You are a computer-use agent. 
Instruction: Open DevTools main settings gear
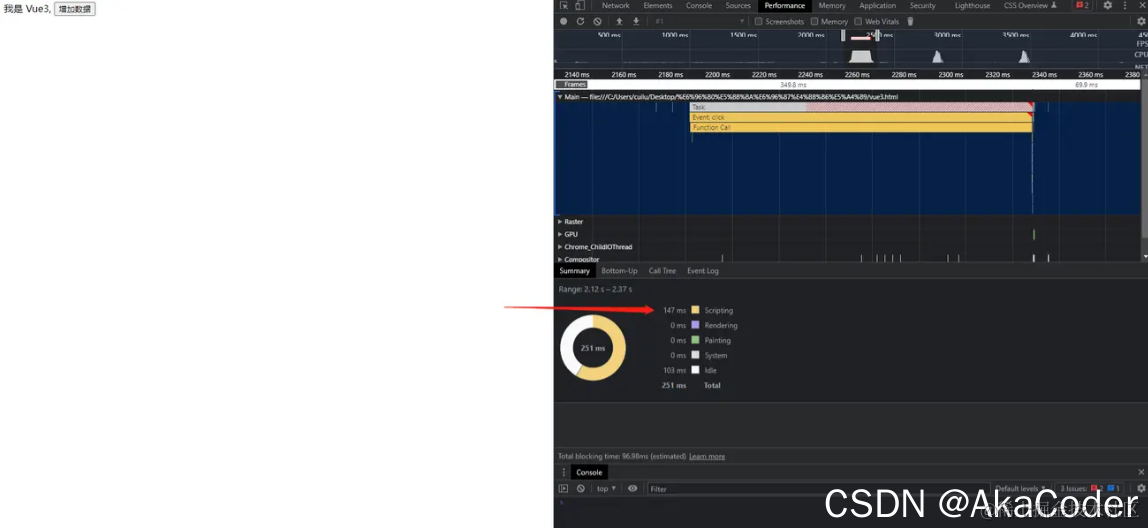(x=1108, y=5)
